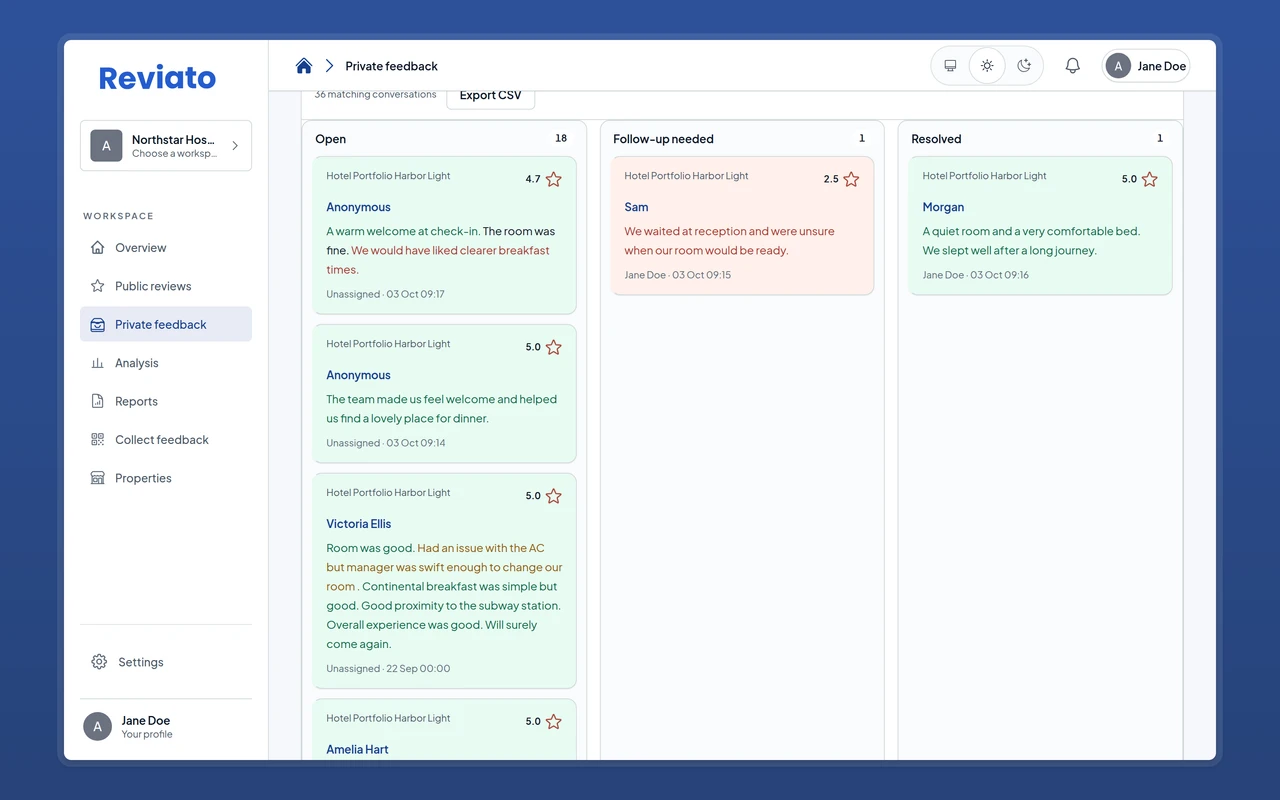Select the light theme sun icon
This screenshot has height=800, width=1280.
click(987, 66)
